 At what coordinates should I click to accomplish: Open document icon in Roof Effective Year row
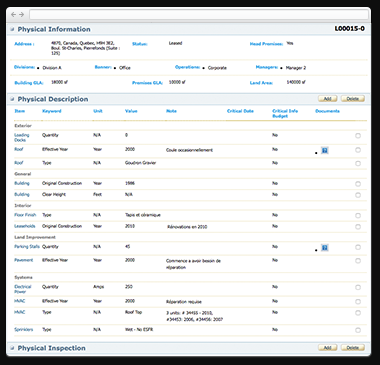(325, 151)
